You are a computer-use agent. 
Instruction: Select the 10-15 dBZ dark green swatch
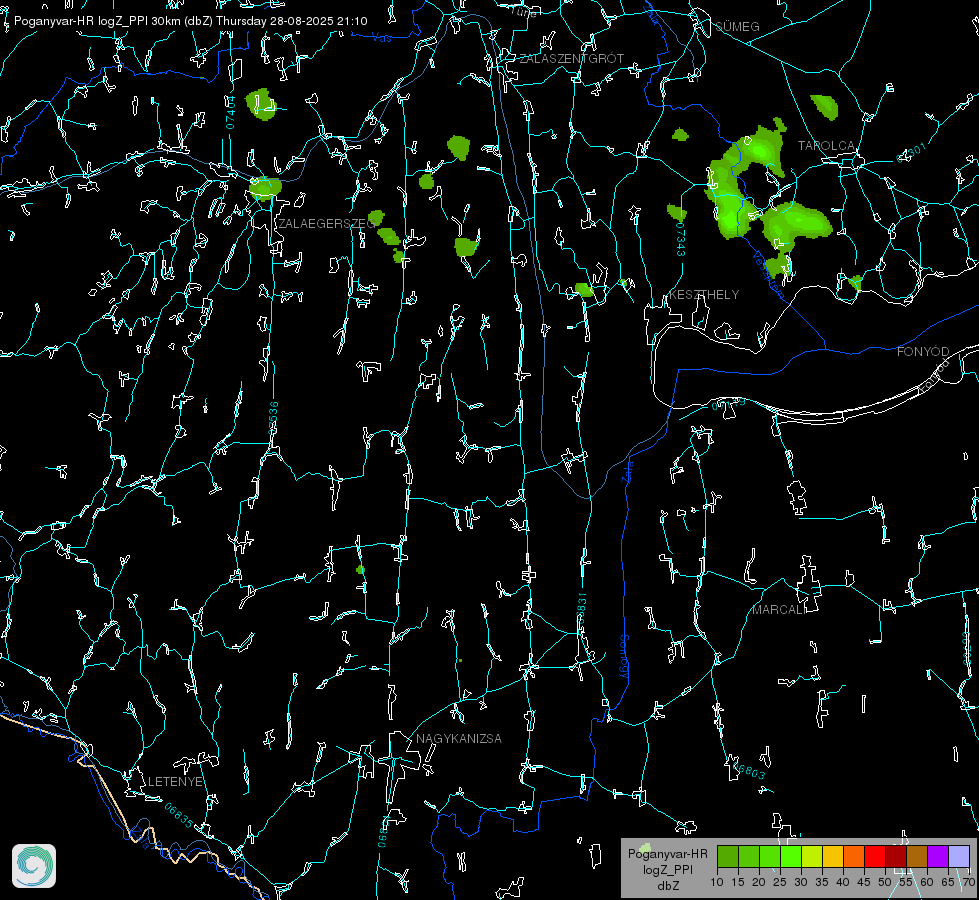(728, 856)
